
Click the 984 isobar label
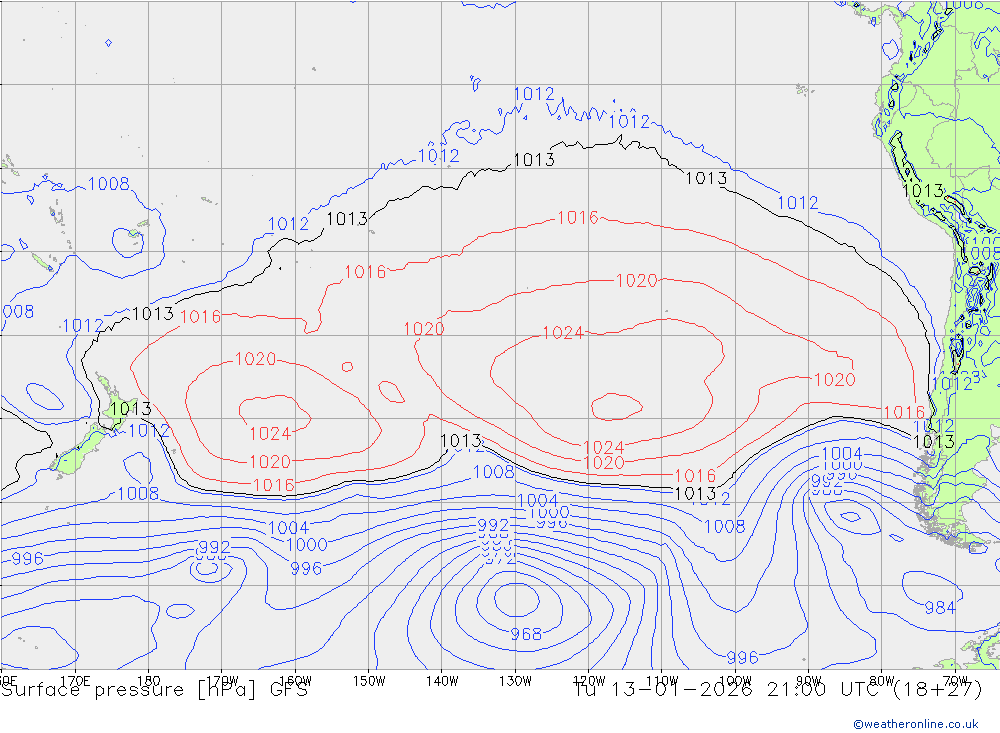940,608
